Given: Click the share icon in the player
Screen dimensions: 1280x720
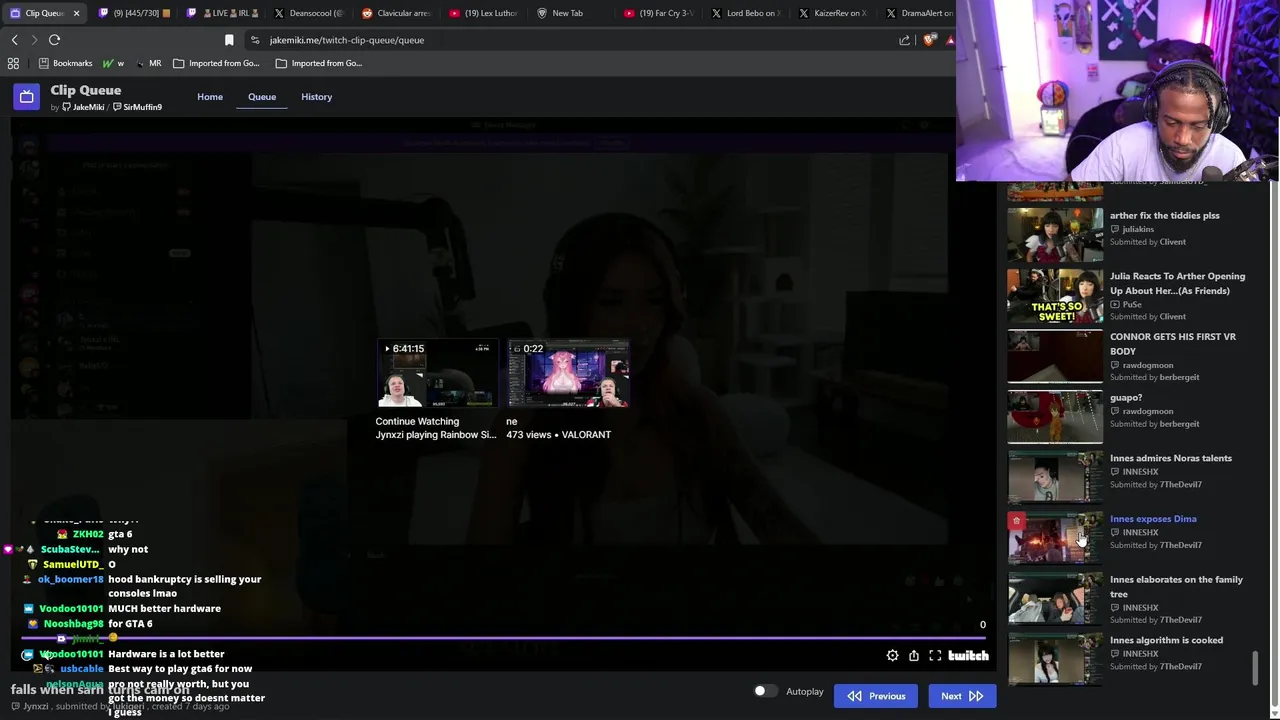Looking at the screenshot, I should point(914,655).
